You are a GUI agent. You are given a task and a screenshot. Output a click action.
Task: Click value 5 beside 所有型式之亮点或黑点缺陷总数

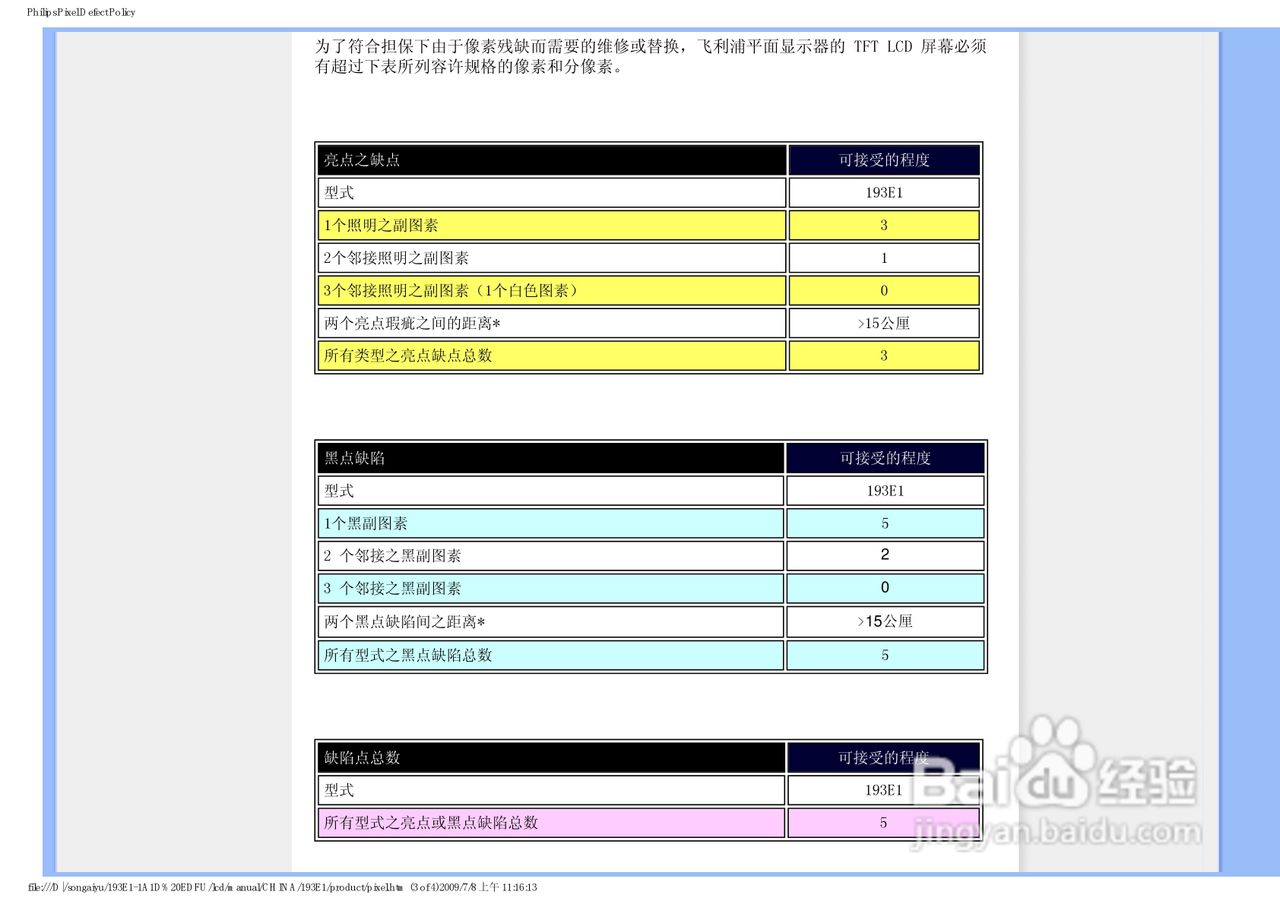884,822
